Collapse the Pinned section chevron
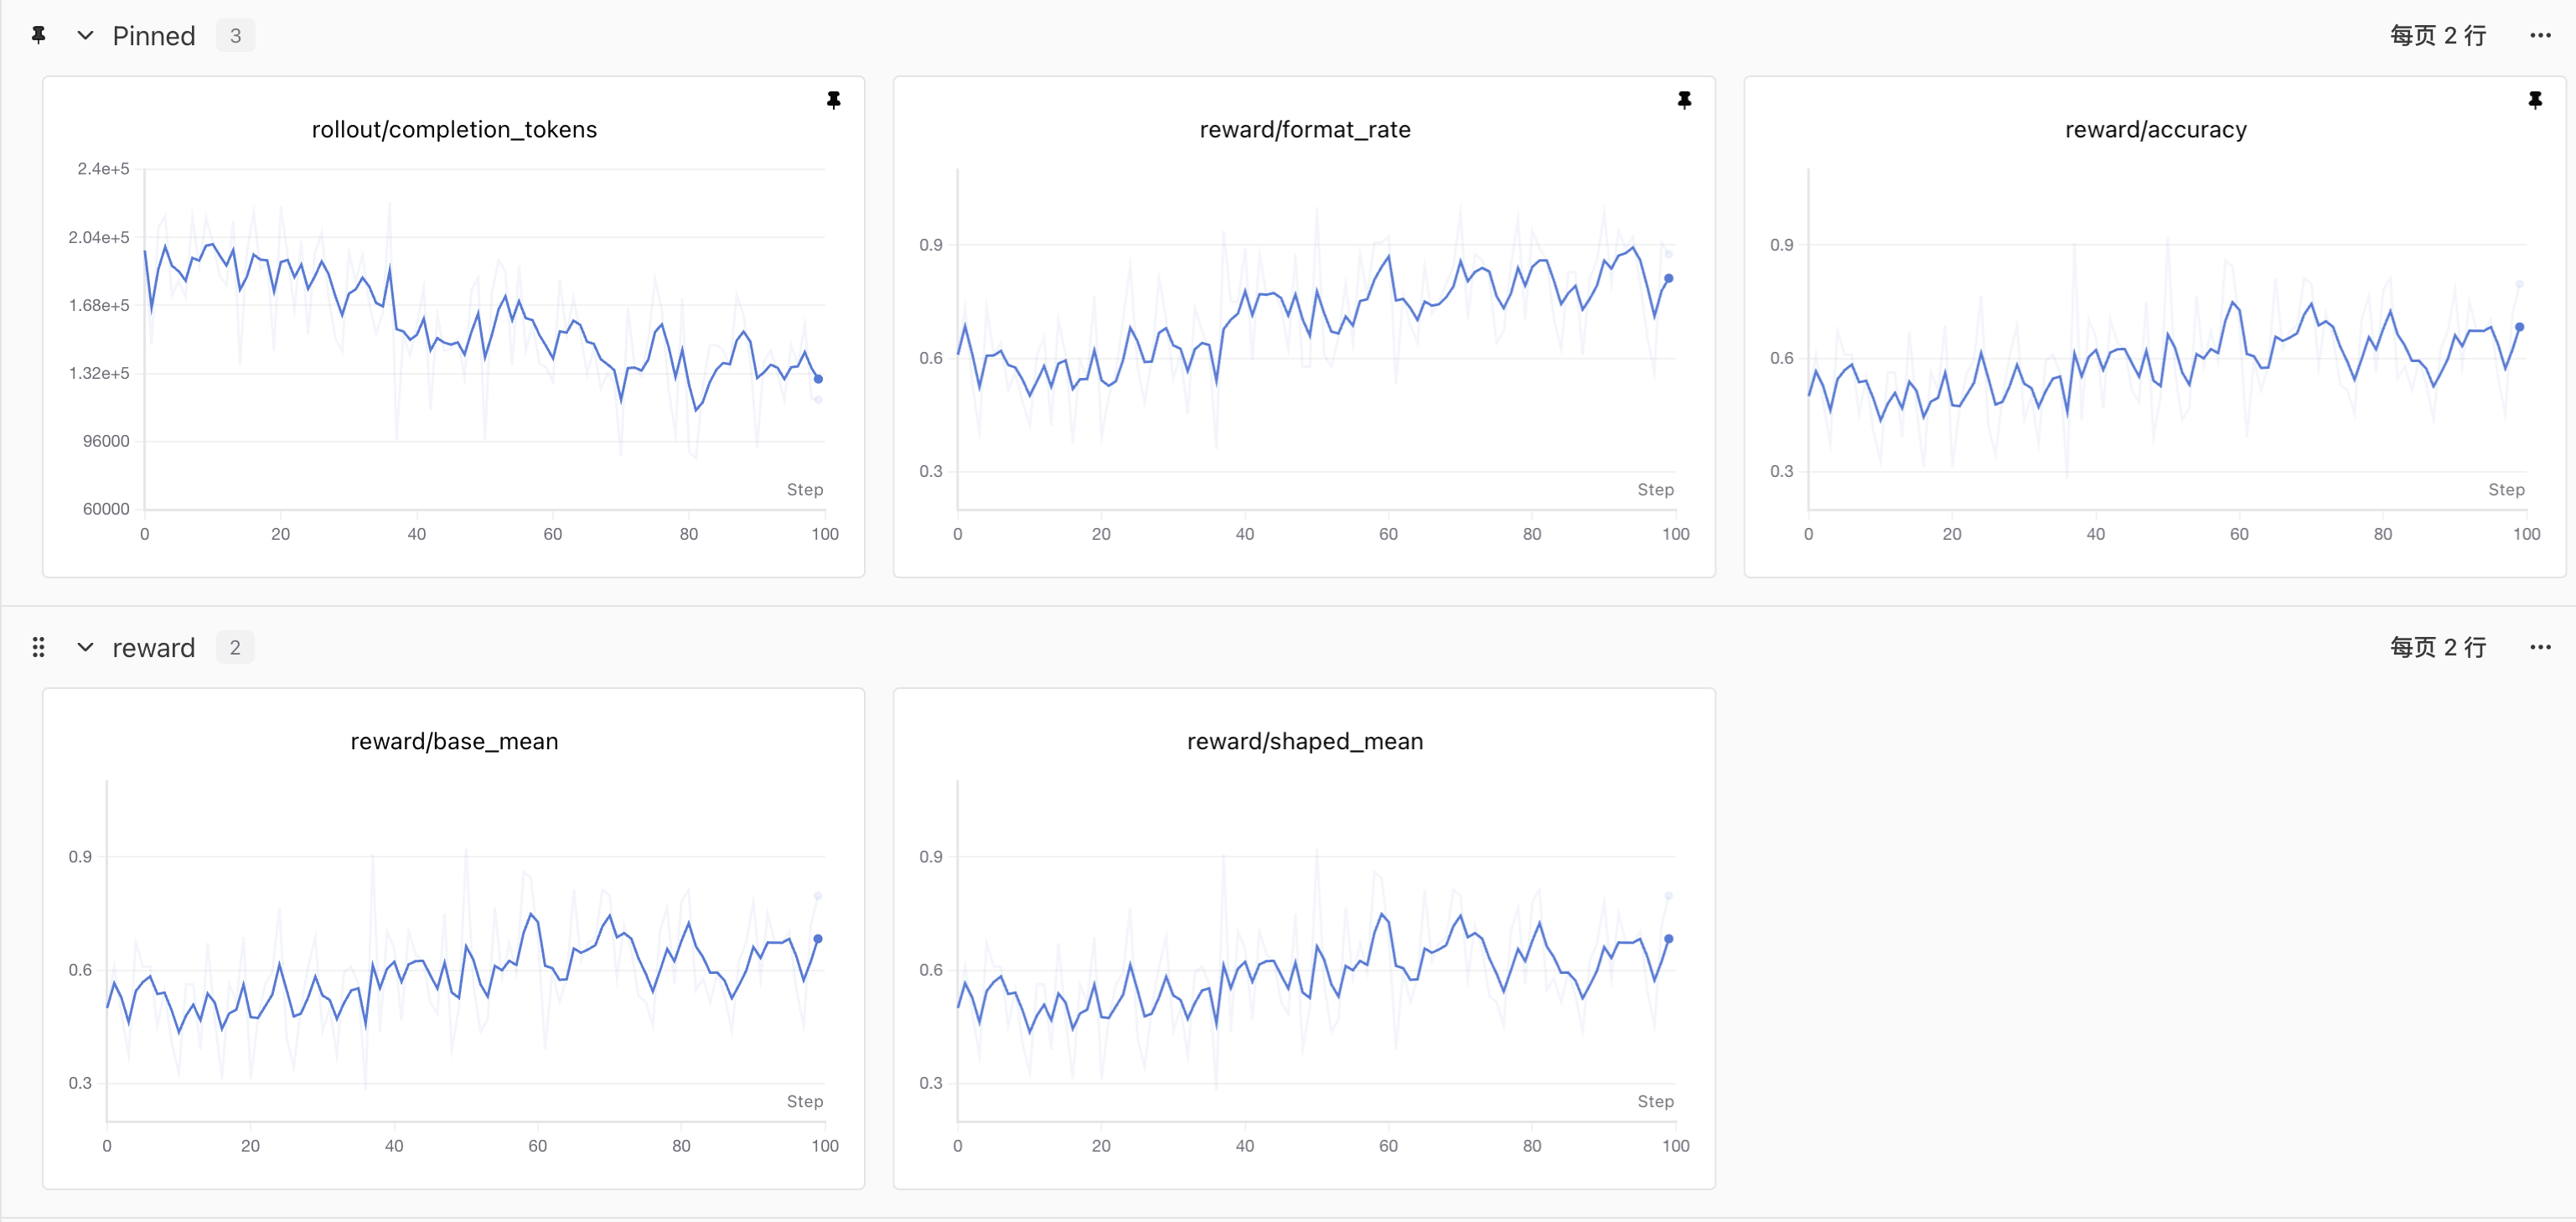 (85, 35)
